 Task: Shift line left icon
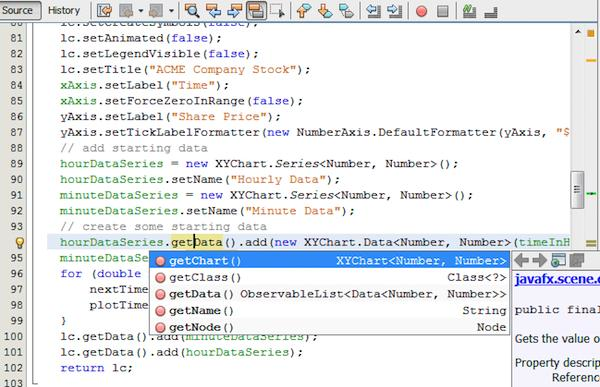pyautogui.click(x=373, y=10)
